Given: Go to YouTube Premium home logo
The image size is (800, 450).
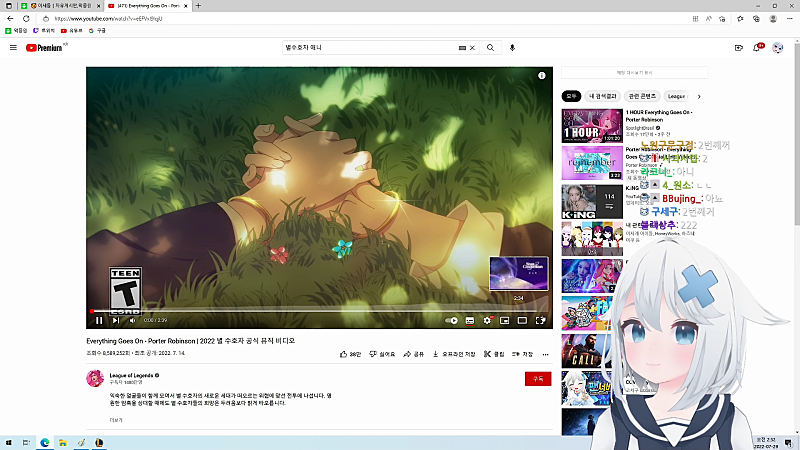Looking at the screenshot, I should point(44,47).
